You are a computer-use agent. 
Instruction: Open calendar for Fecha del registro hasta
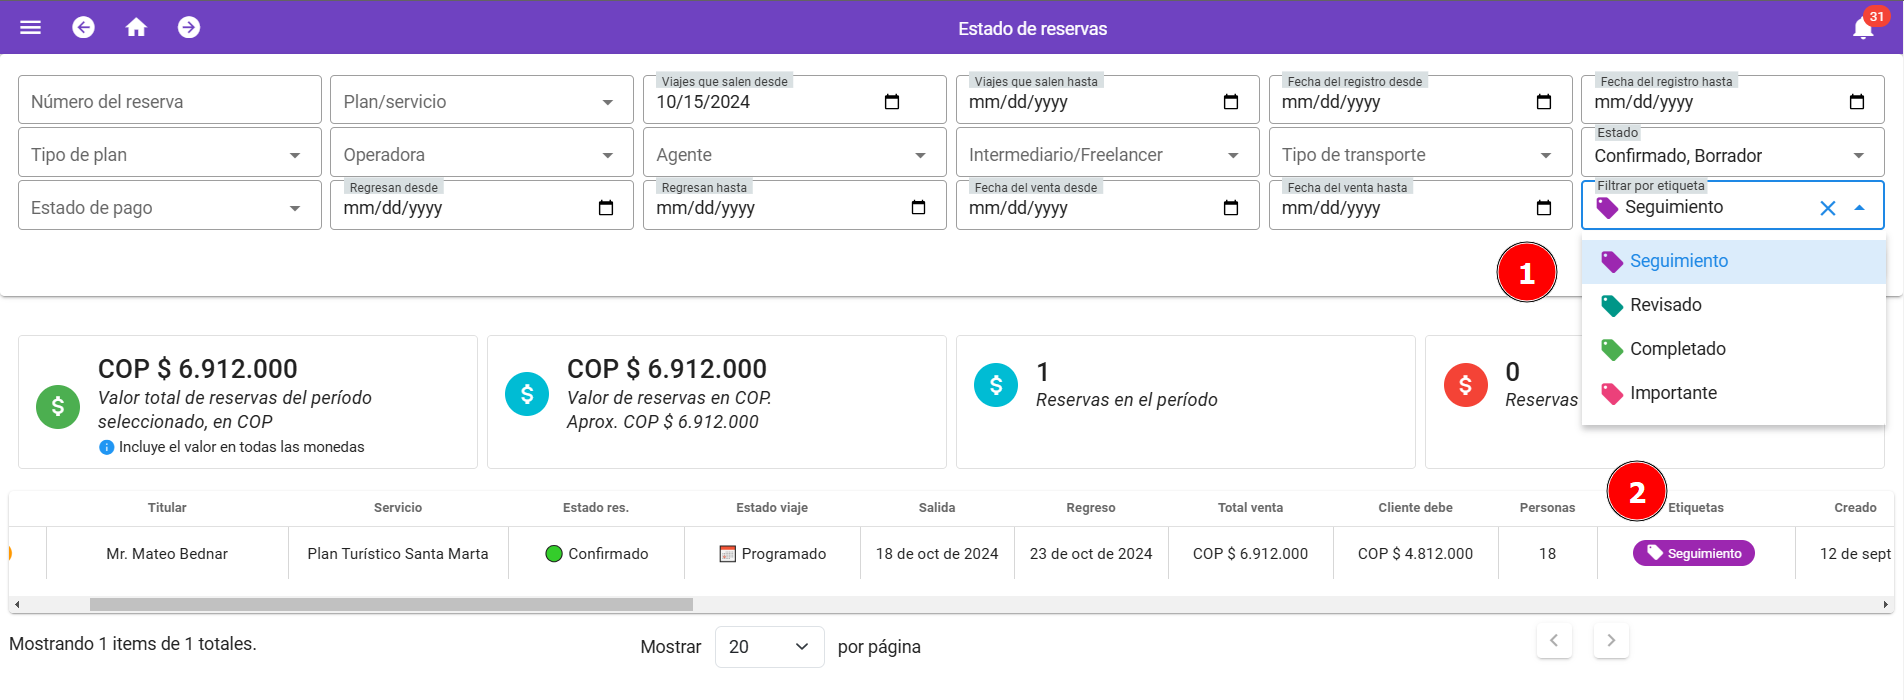[x=1857, y=102]
